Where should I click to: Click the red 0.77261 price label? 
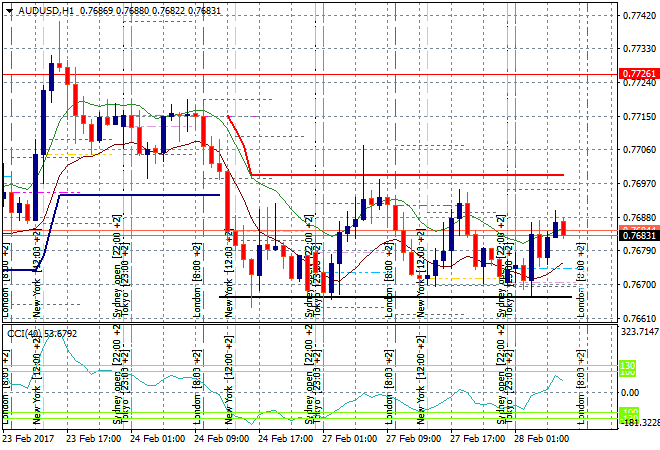pyautogui.click(x=639, y=74)
